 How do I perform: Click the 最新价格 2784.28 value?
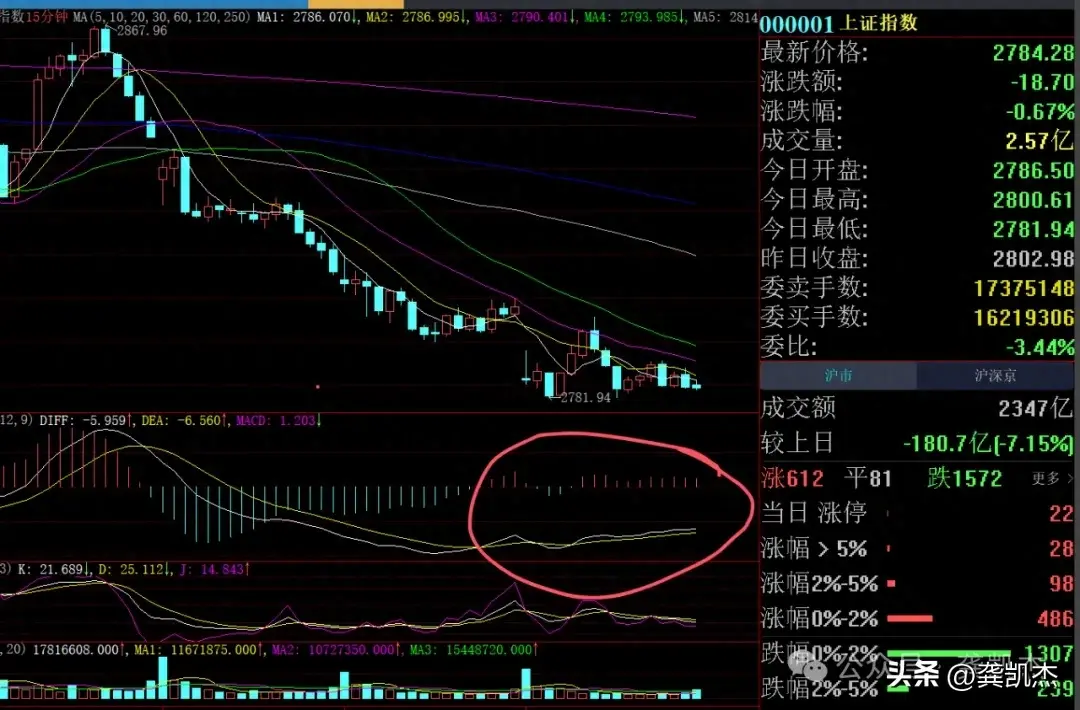(1033, 52)
